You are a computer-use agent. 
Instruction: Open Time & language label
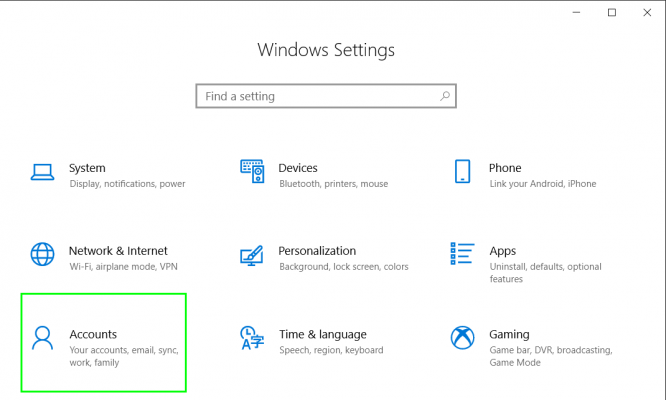[x=322, y=335]
